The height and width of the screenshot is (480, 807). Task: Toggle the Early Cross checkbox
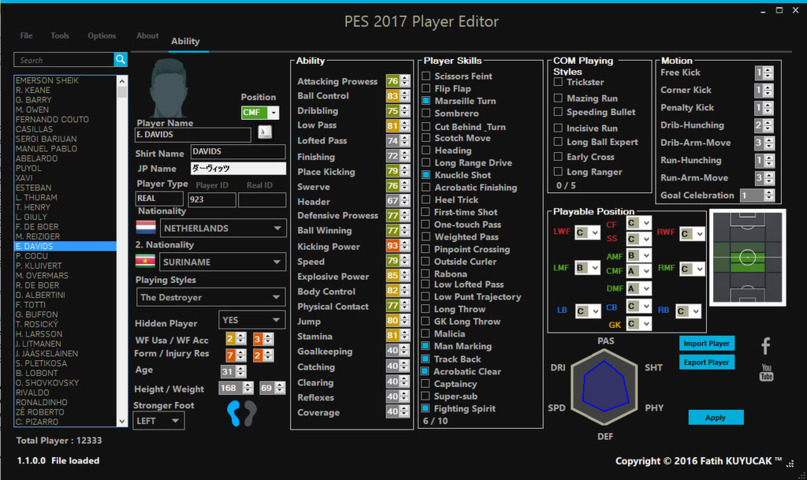click(558, 157)
